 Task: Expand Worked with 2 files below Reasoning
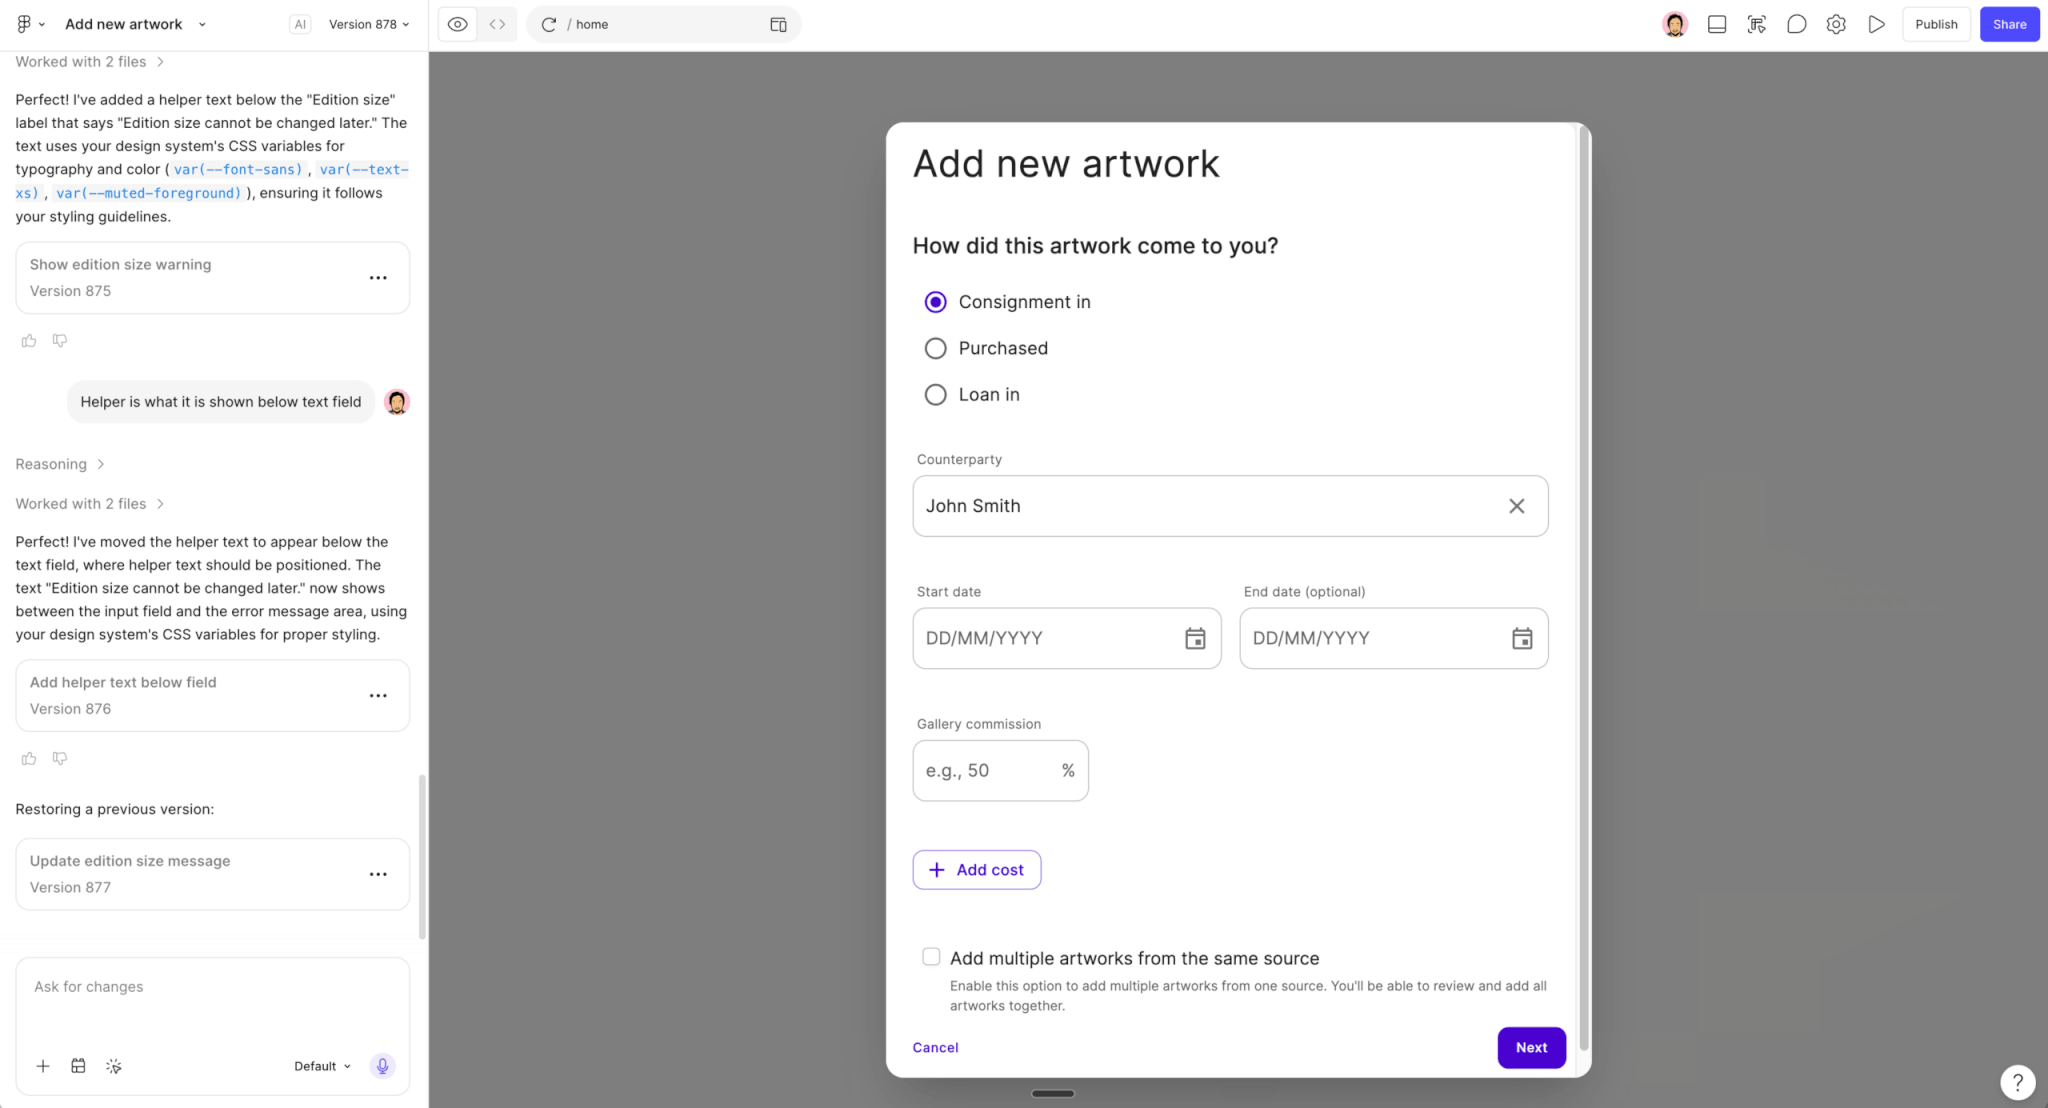[x=89, y=504]
